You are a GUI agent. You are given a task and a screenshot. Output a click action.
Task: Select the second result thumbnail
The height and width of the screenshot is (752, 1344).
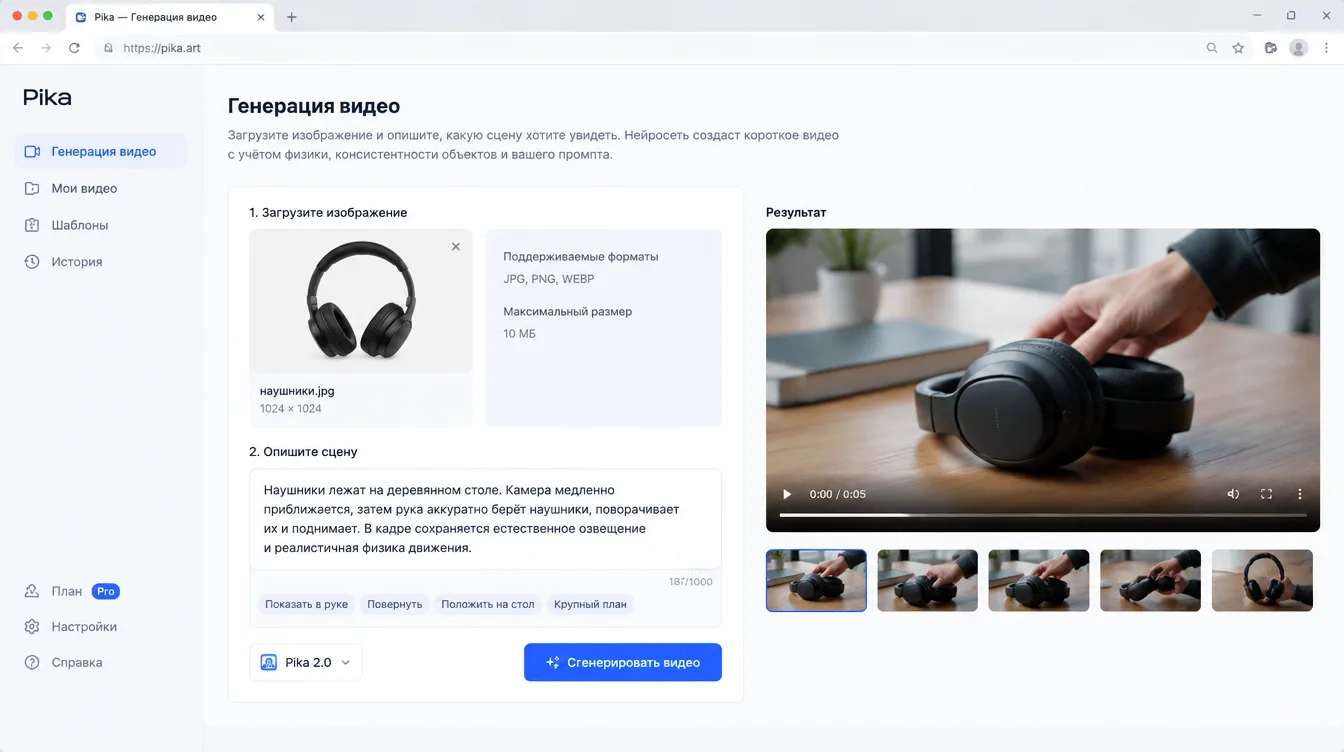(928, 580)
